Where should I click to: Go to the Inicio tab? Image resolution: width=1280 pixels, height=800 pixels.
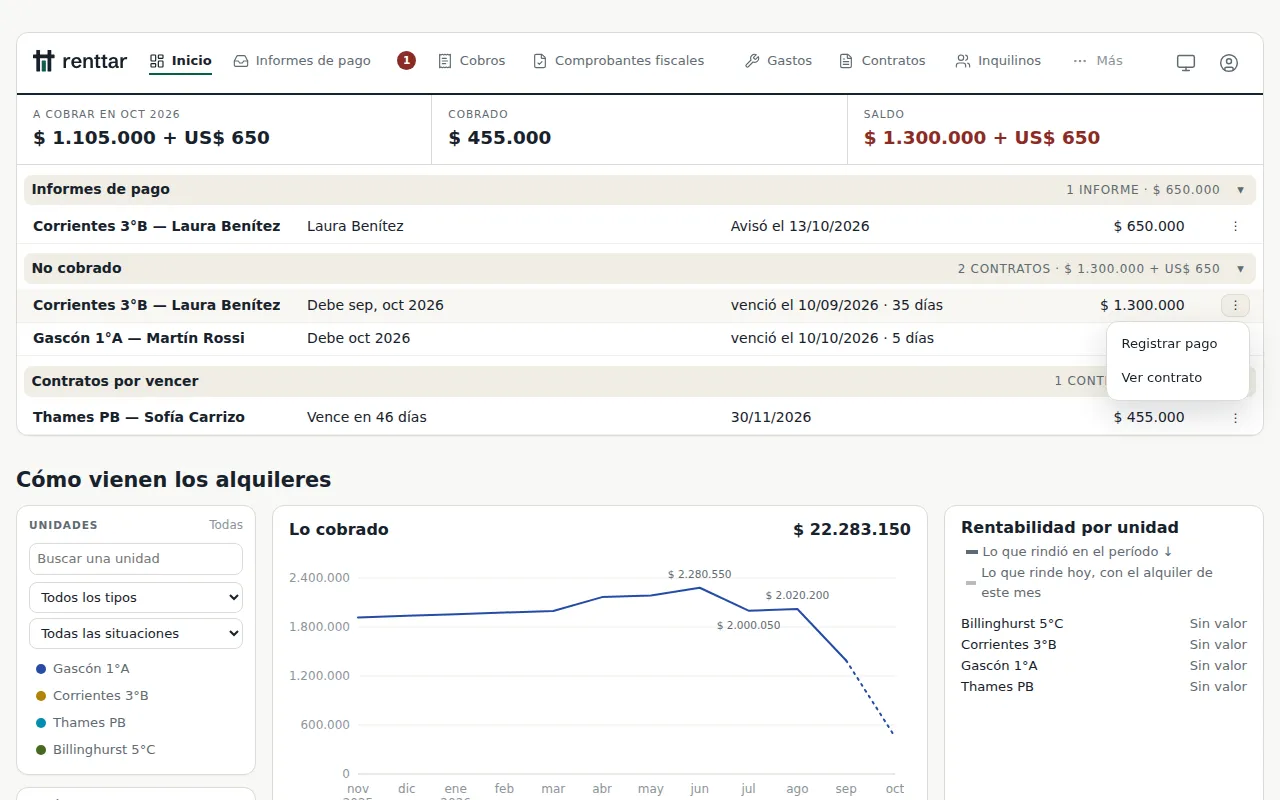click(x=181, y=61)
